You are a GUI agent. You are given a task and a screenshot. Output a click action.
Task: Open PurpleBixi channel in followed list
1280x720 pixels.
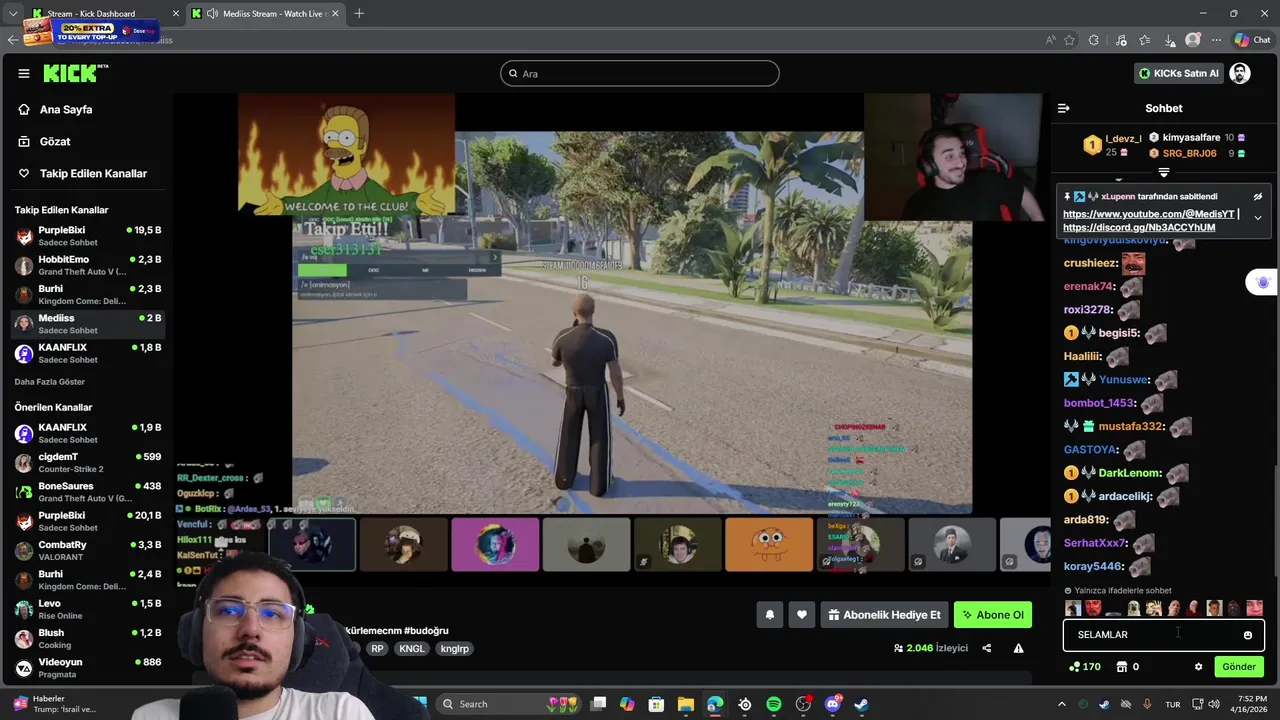coord(88,236)
